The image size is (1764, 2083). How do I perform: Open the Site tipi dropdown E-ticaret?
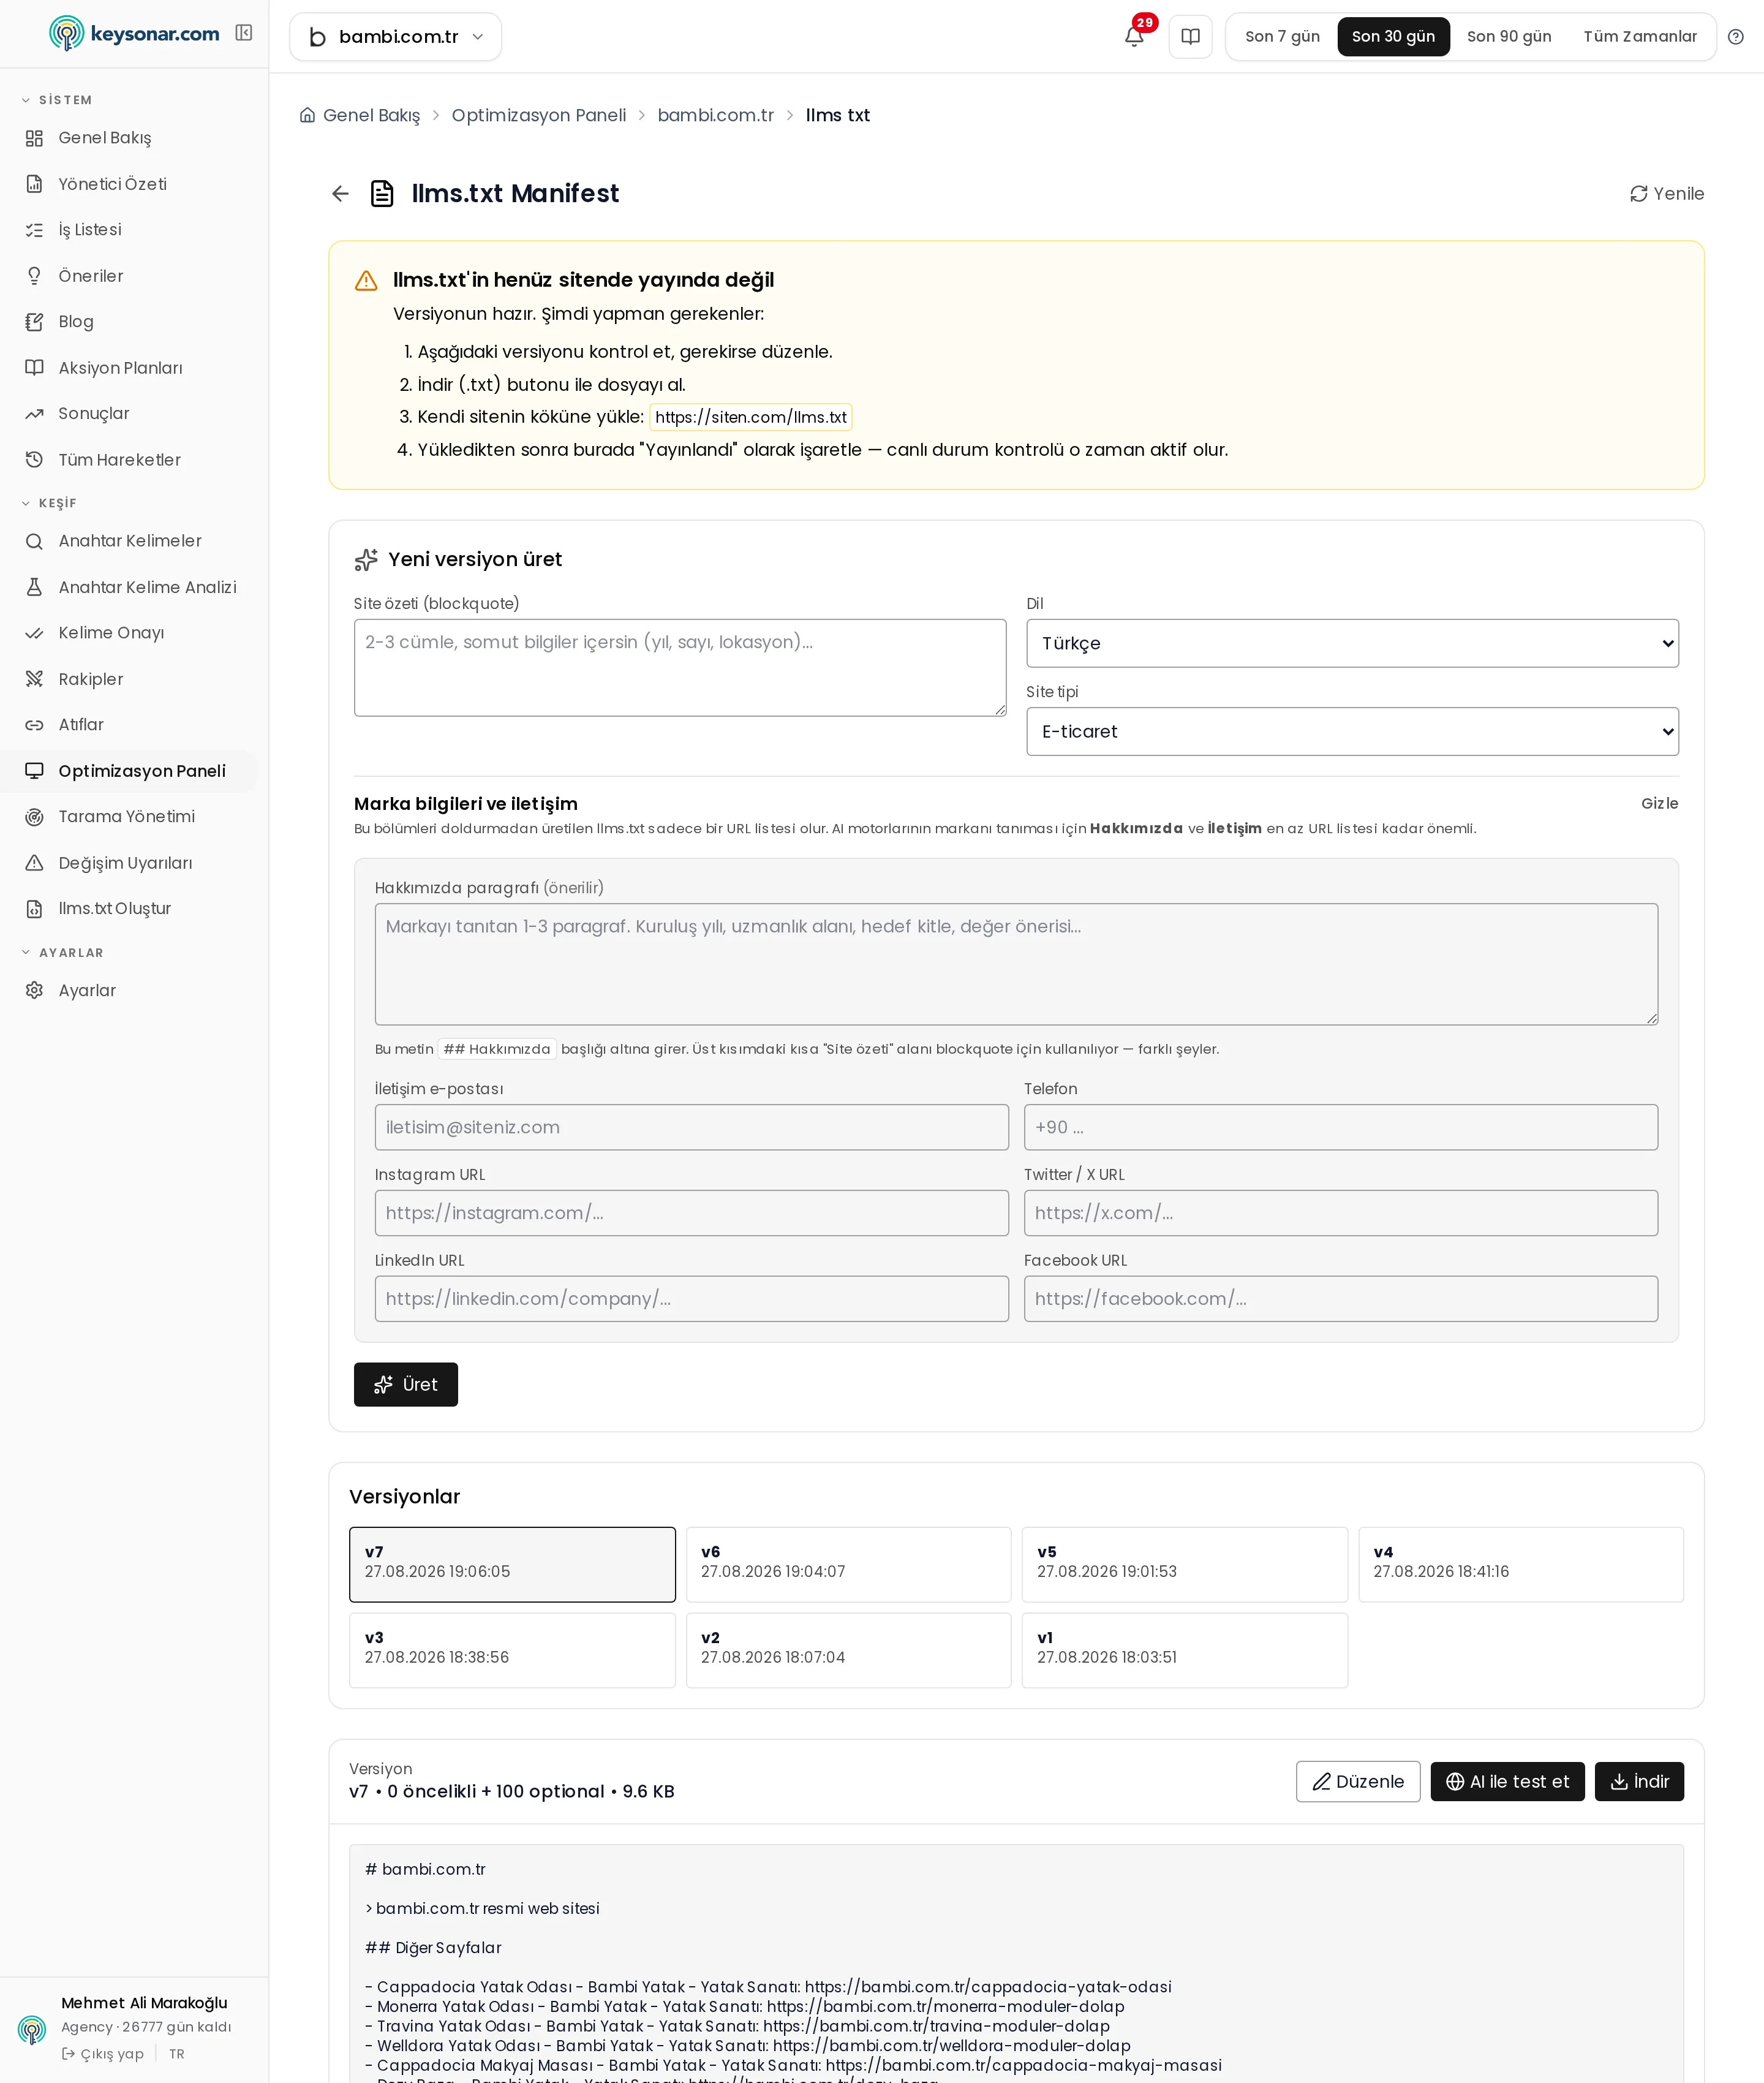[x=1352, y=732]
